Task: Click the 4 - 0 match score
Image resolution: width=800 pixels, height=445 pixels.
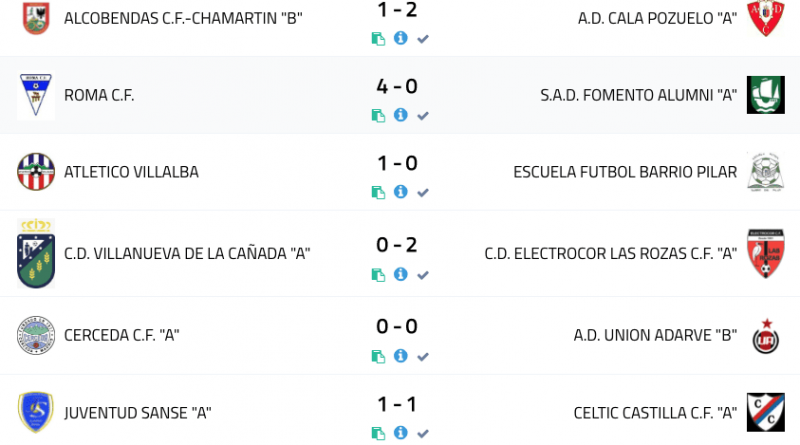Action: [x=397, y=87]
